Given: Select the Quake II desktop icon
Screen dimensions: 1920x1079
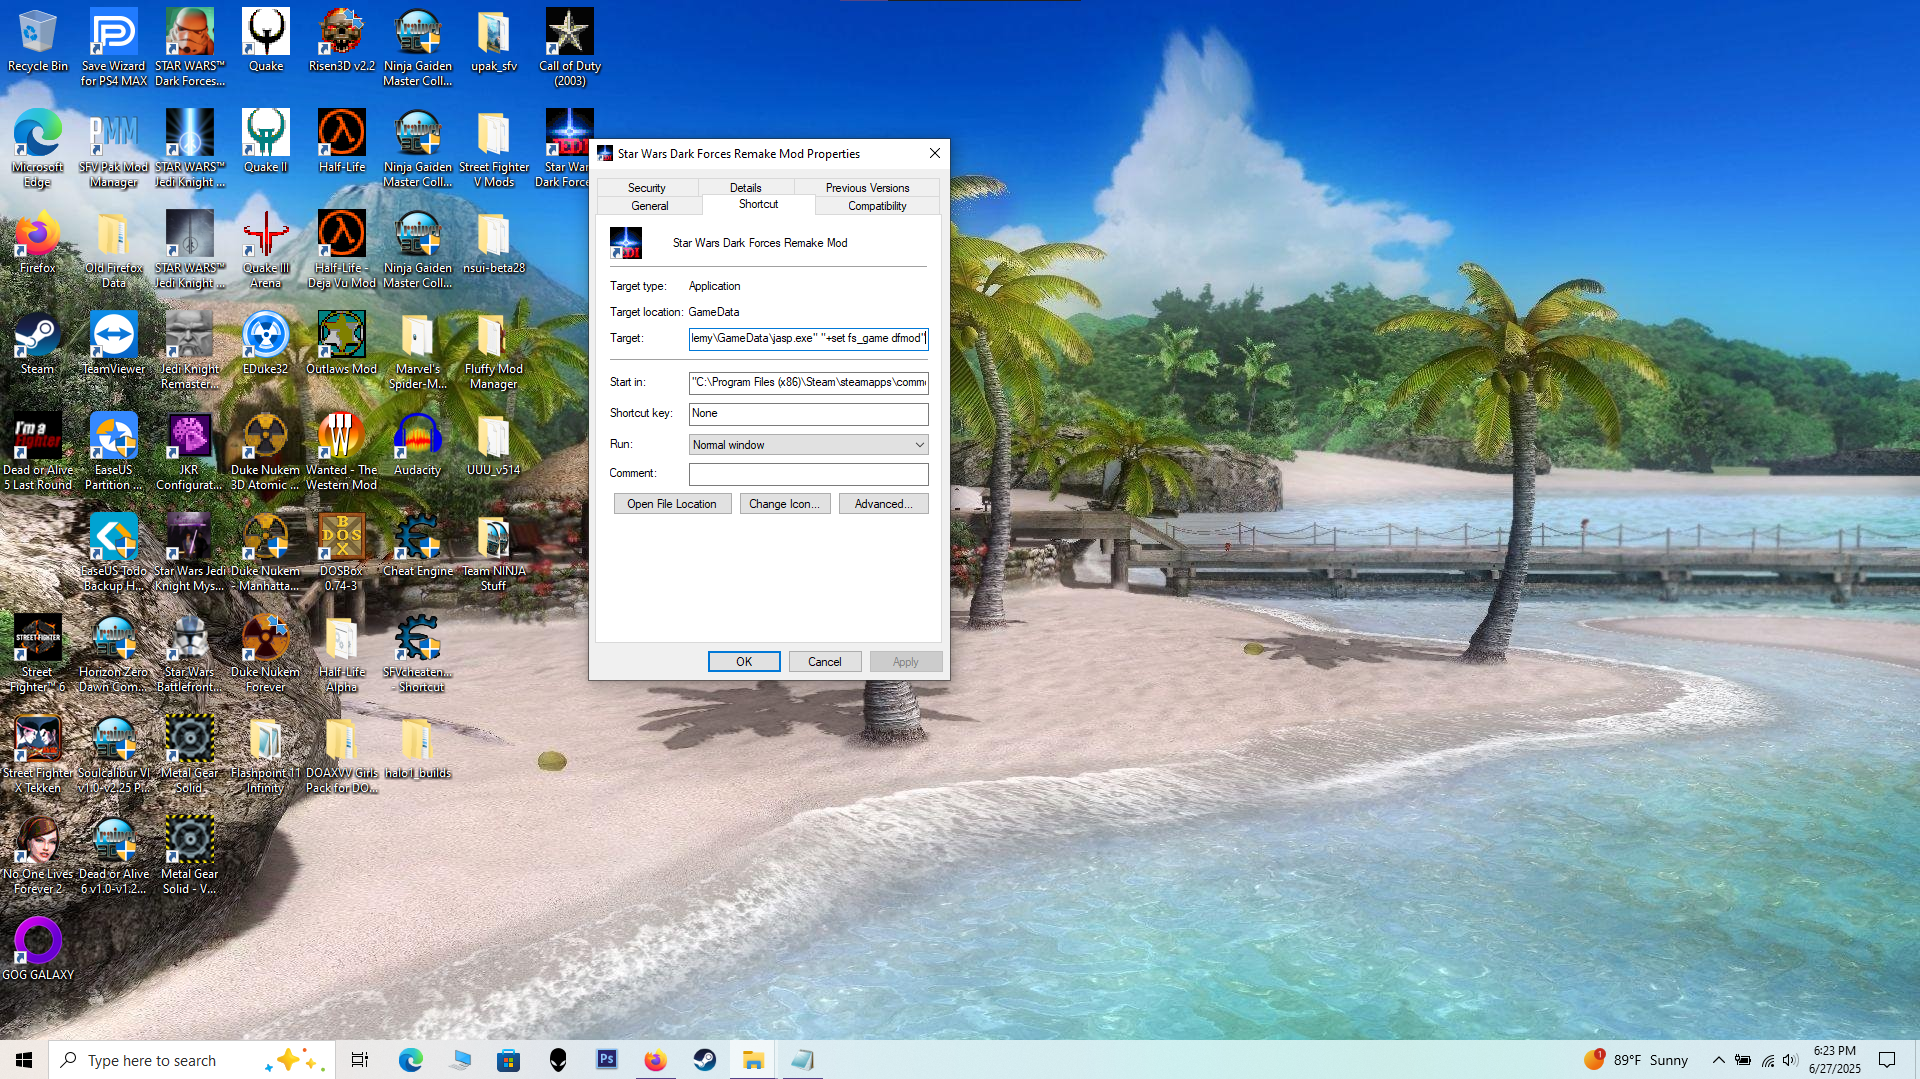Looking at the screenshot, I should (266, 142).
